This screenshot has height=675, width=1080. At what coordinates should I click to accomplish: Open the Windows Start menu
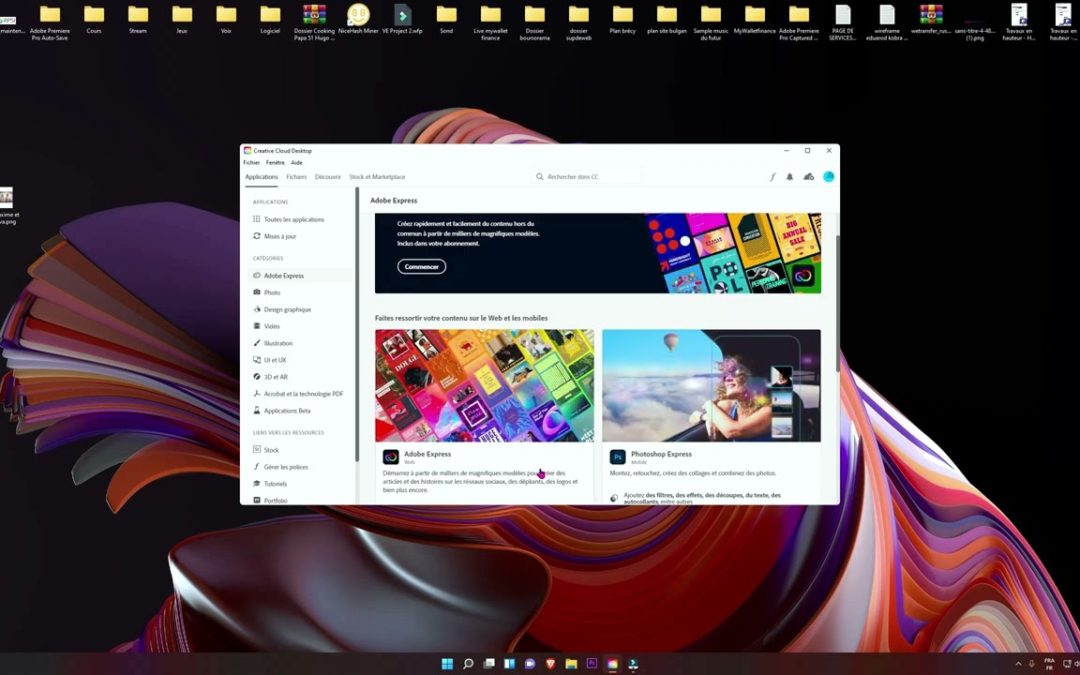point(447,664)
